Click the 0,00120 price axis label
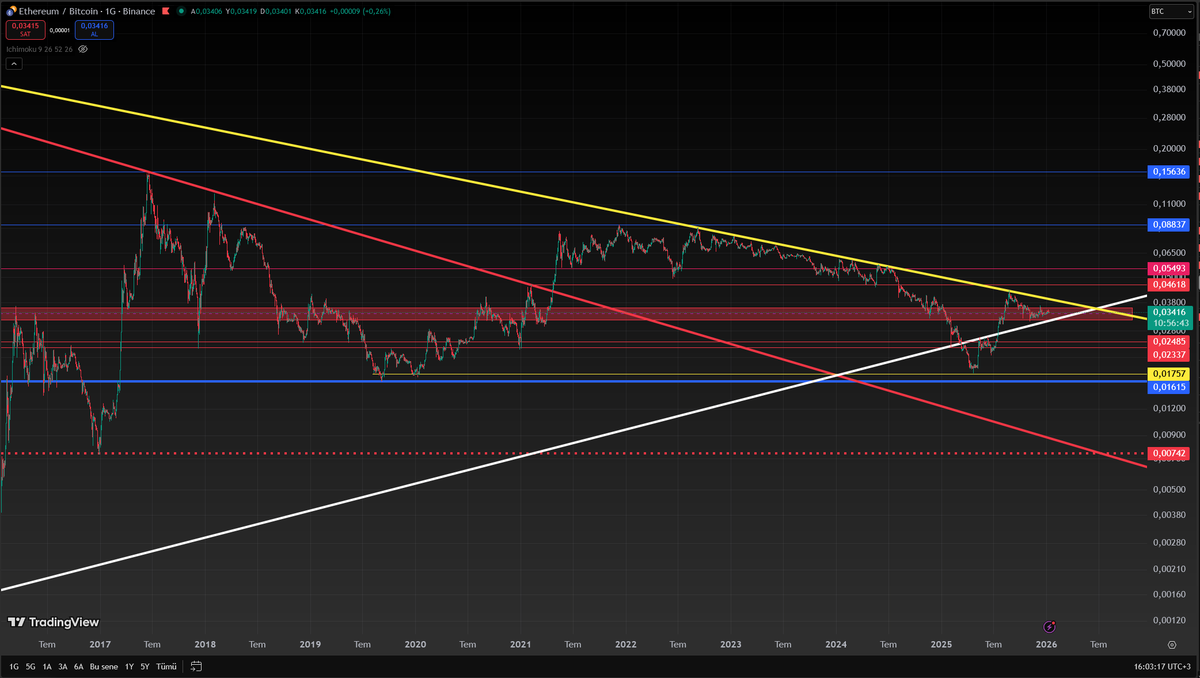Screen dimensions: 1200x678 1167,620
